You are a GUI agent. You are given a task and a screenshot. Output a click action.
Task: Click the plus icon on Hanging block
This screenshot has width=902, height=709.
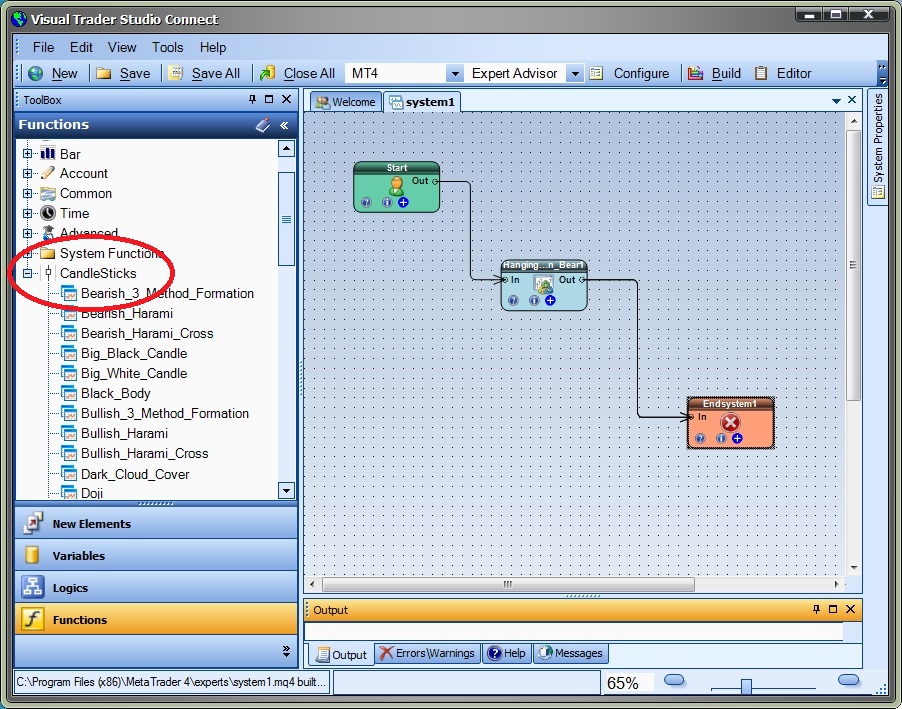pyautogui.click(x=550, y=300)
